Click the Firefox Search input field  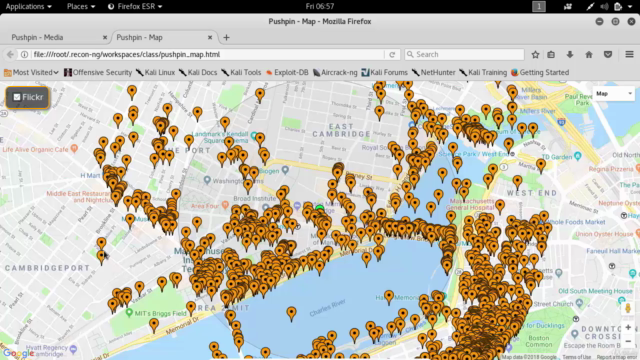(x=464, y=54)
